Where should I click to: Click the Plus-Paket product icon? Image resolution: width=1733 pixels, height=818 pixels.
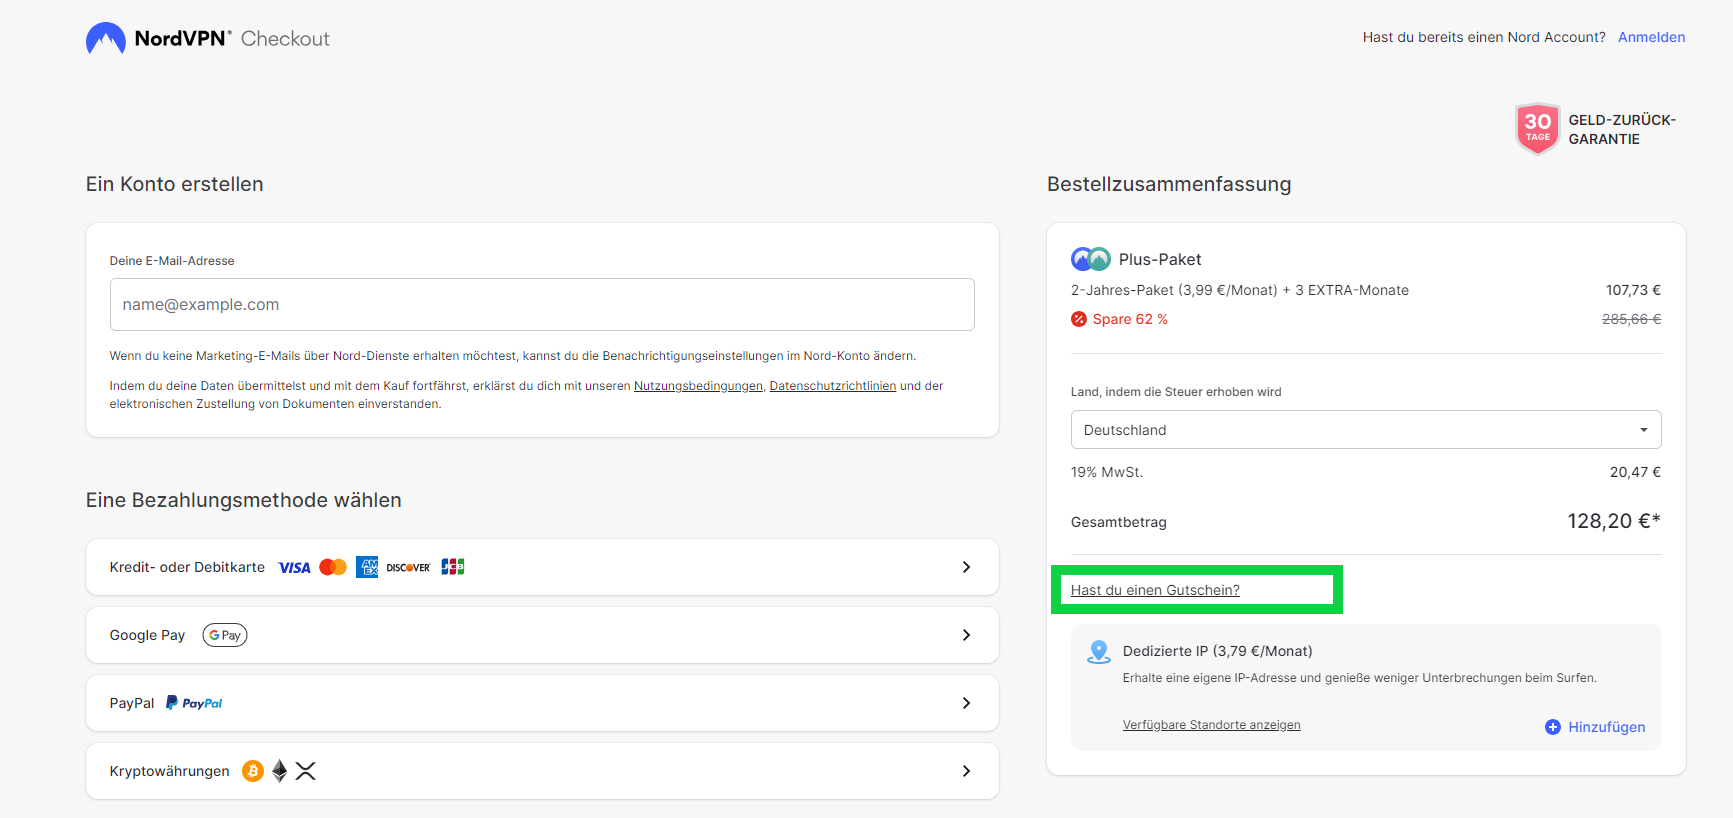1090,259
